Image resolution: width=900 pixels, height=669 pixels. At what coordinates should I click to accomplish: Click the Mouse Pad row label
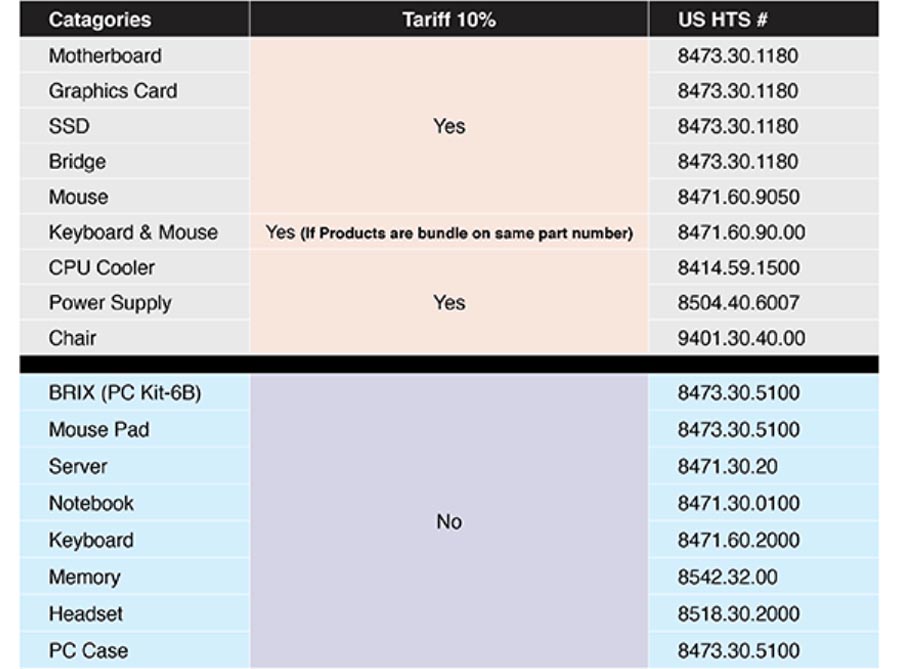99,429
